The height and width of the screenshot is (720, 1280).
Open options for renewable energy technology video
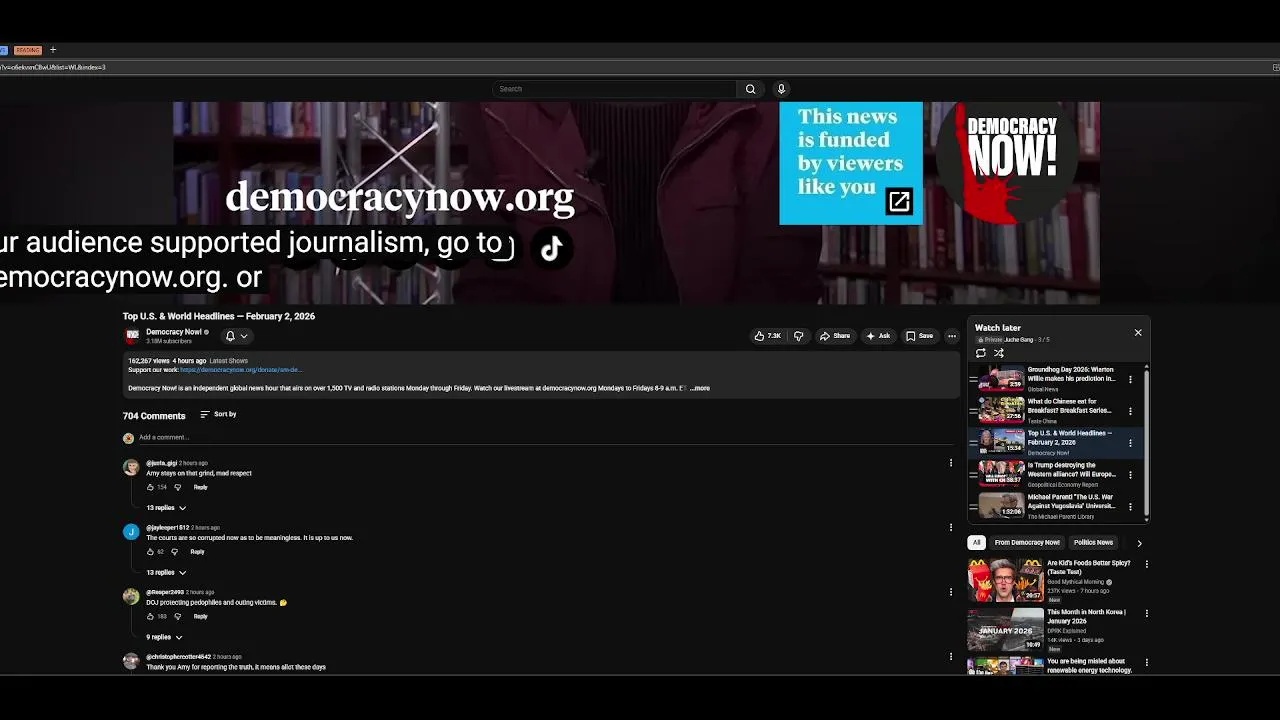tap(1147, 662)
